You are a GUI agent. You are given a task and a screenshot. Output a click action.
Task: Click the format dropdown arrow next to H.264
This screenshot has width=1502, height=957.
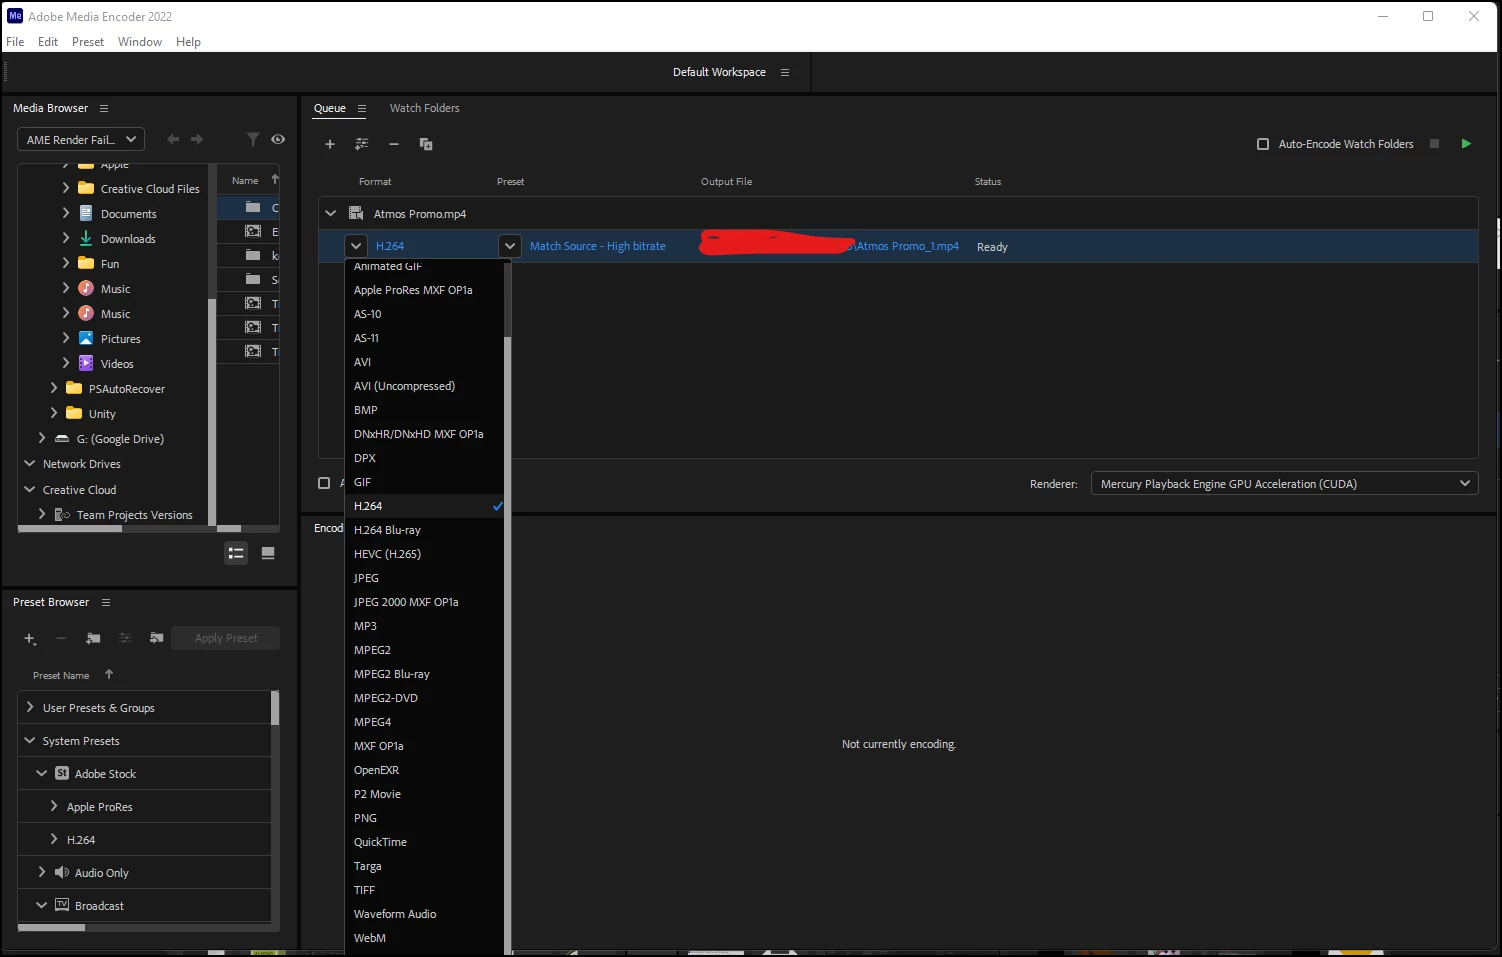(356, 246)
